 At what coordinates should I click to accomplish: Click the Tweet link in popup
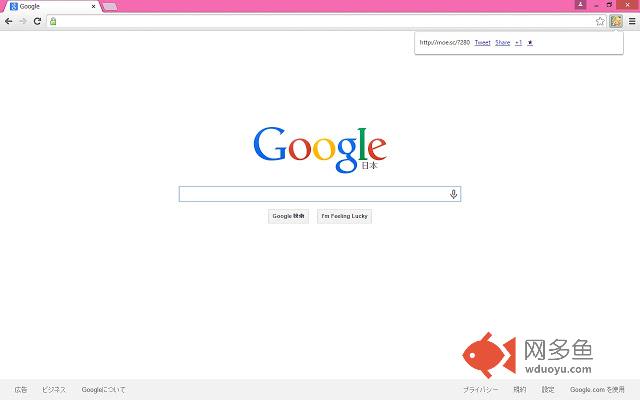pos(482,42)
